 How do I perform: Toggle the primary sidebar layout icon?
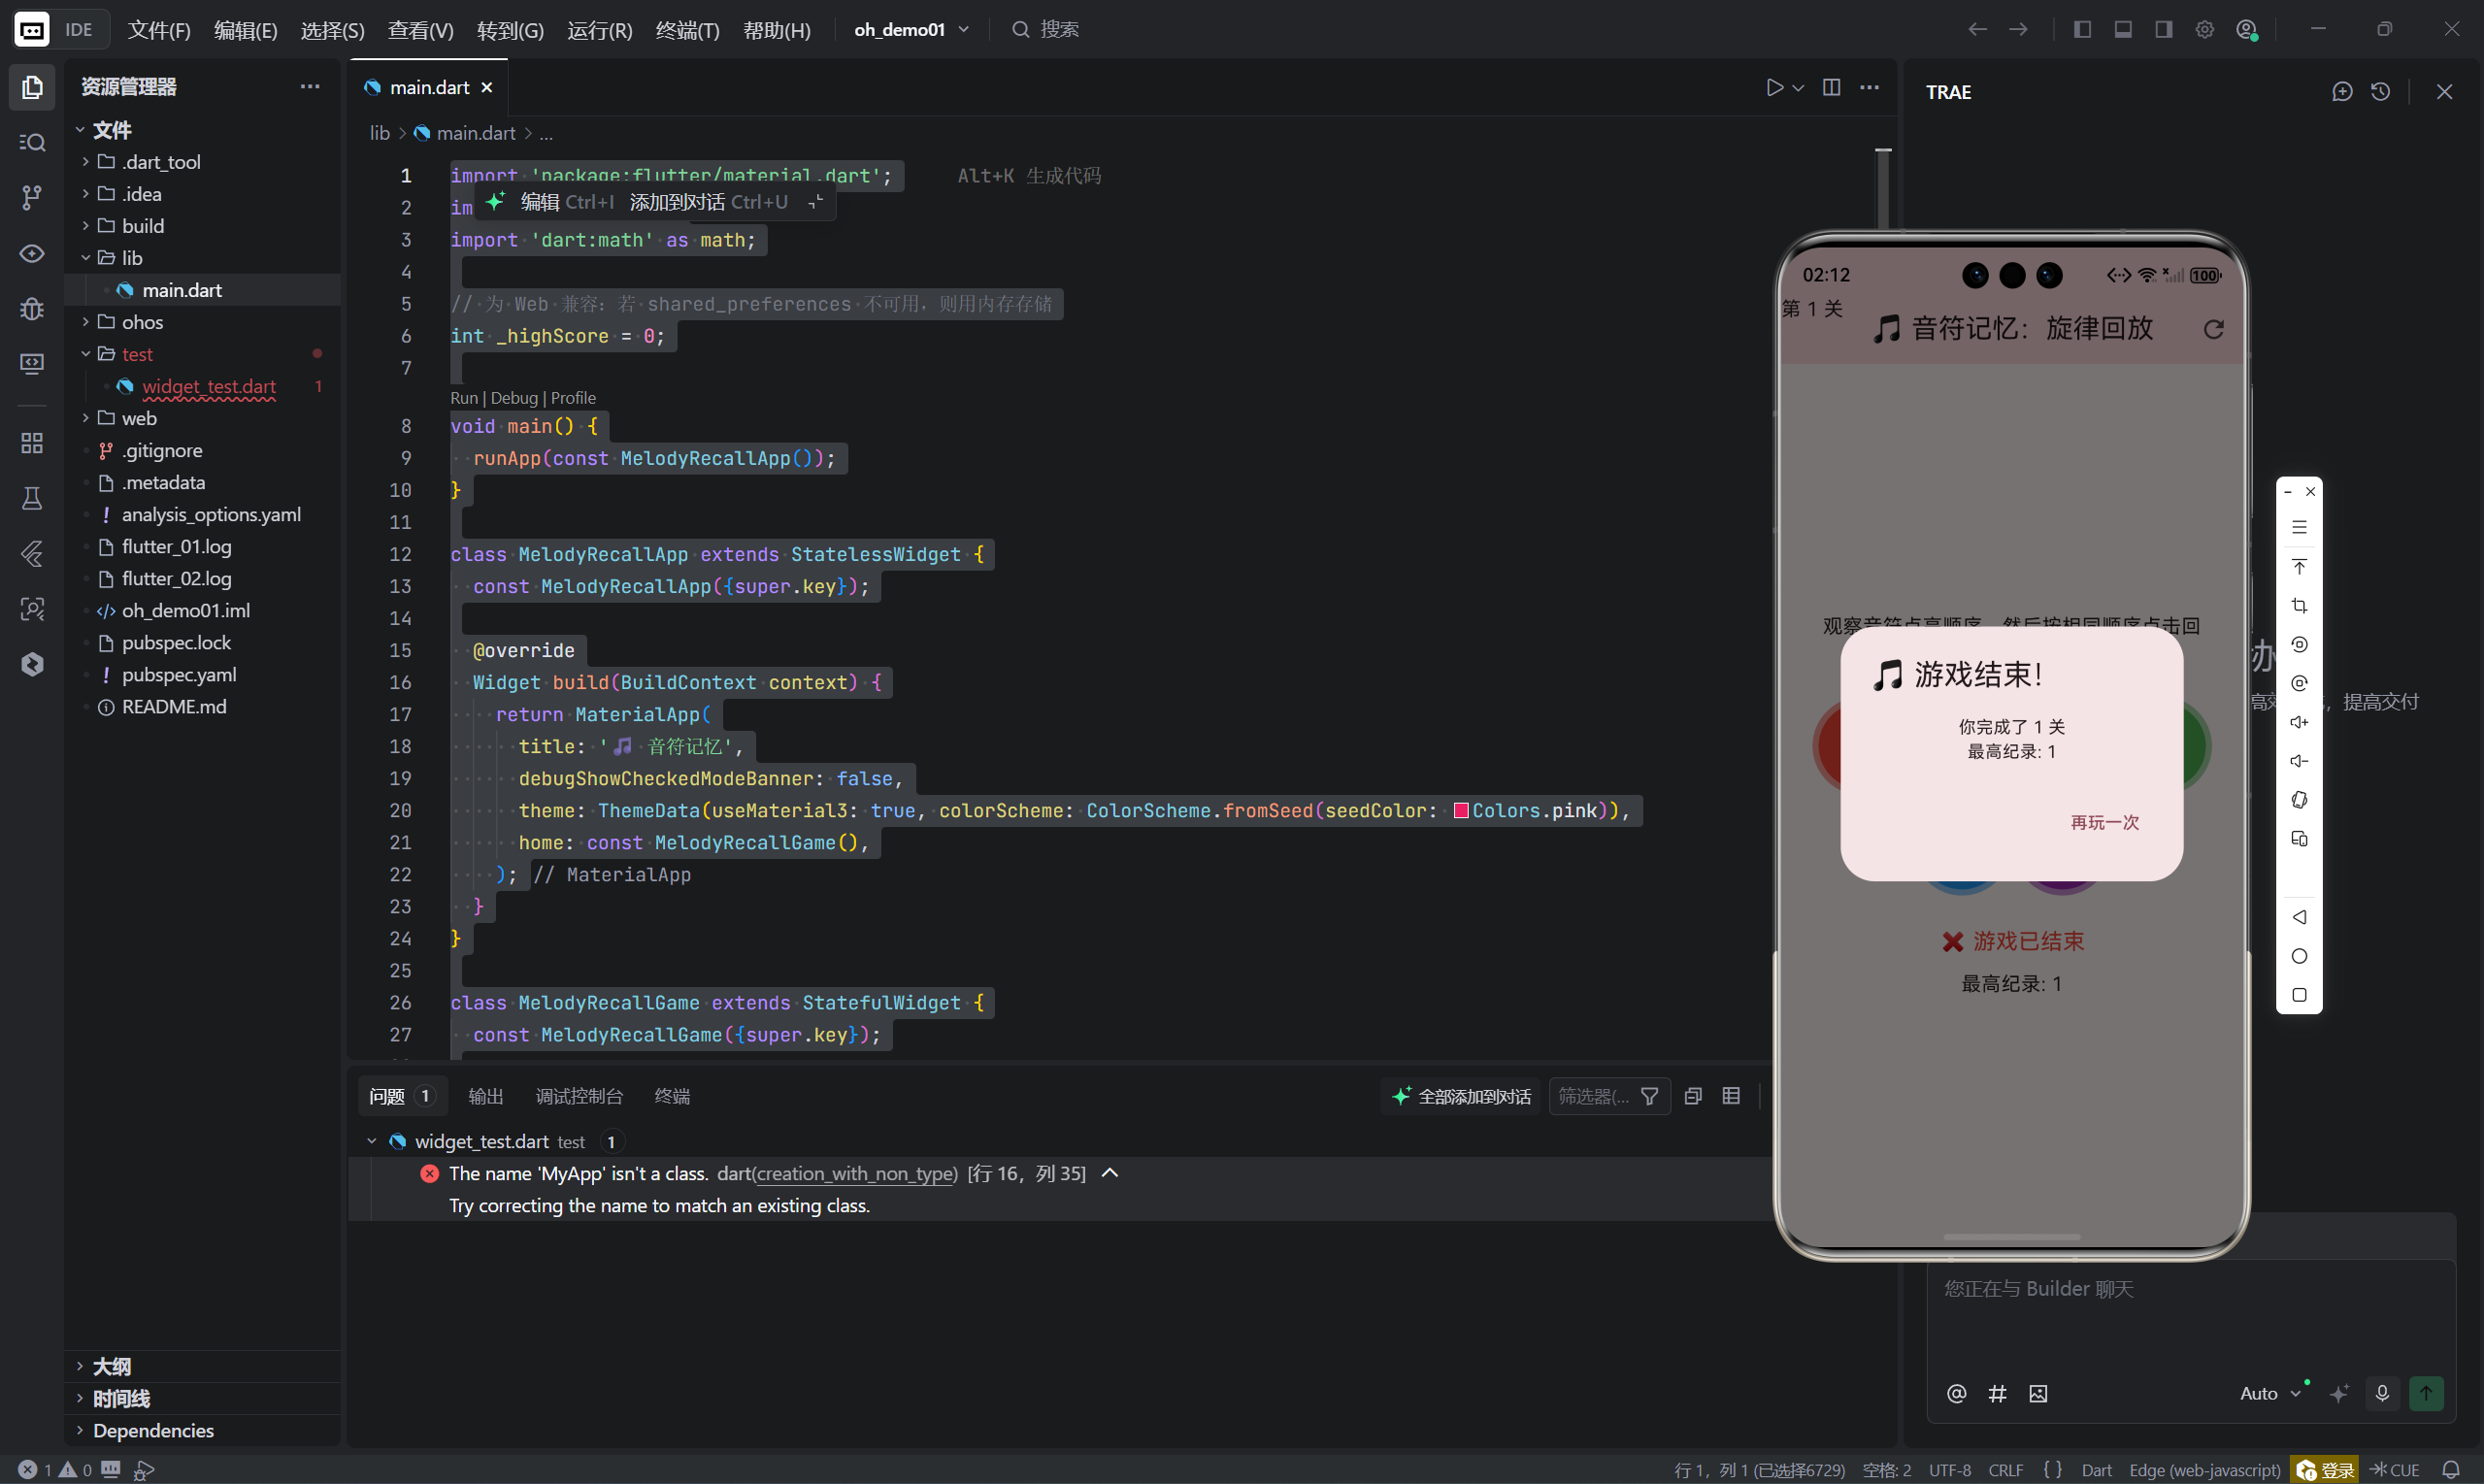[2082, 30]
